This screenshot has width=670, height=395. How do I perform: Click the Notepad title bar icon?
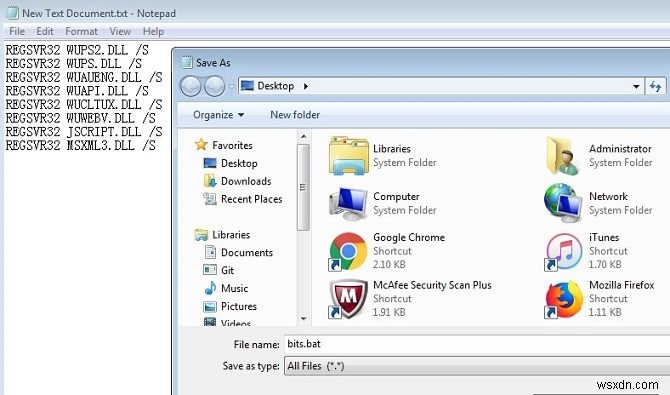click(12, 13)
